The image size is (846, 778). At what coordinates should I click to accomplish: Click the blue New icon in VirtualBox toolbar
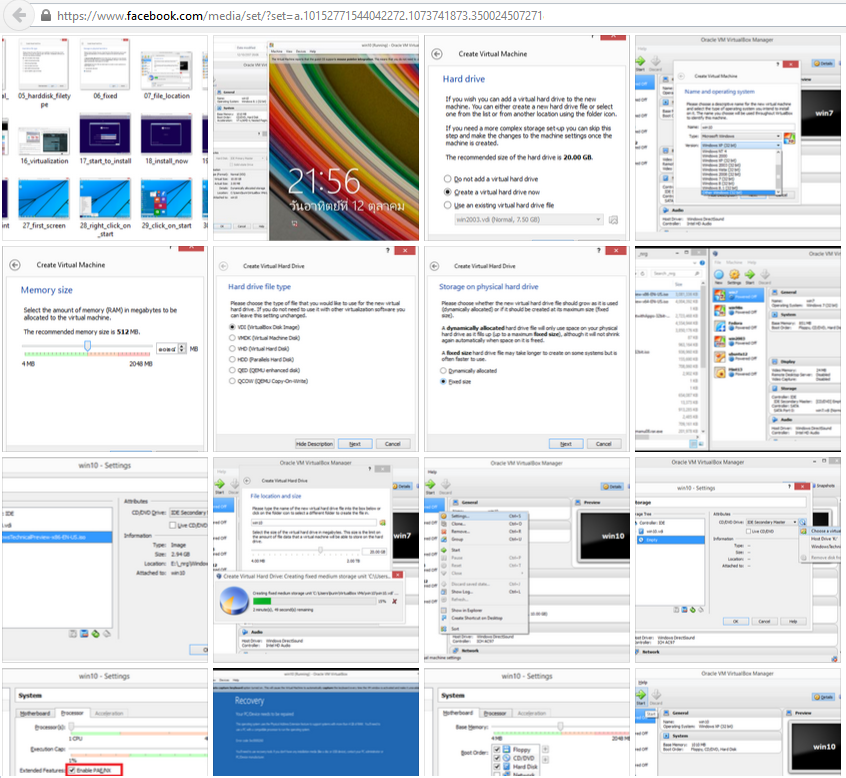click(719, 274)
